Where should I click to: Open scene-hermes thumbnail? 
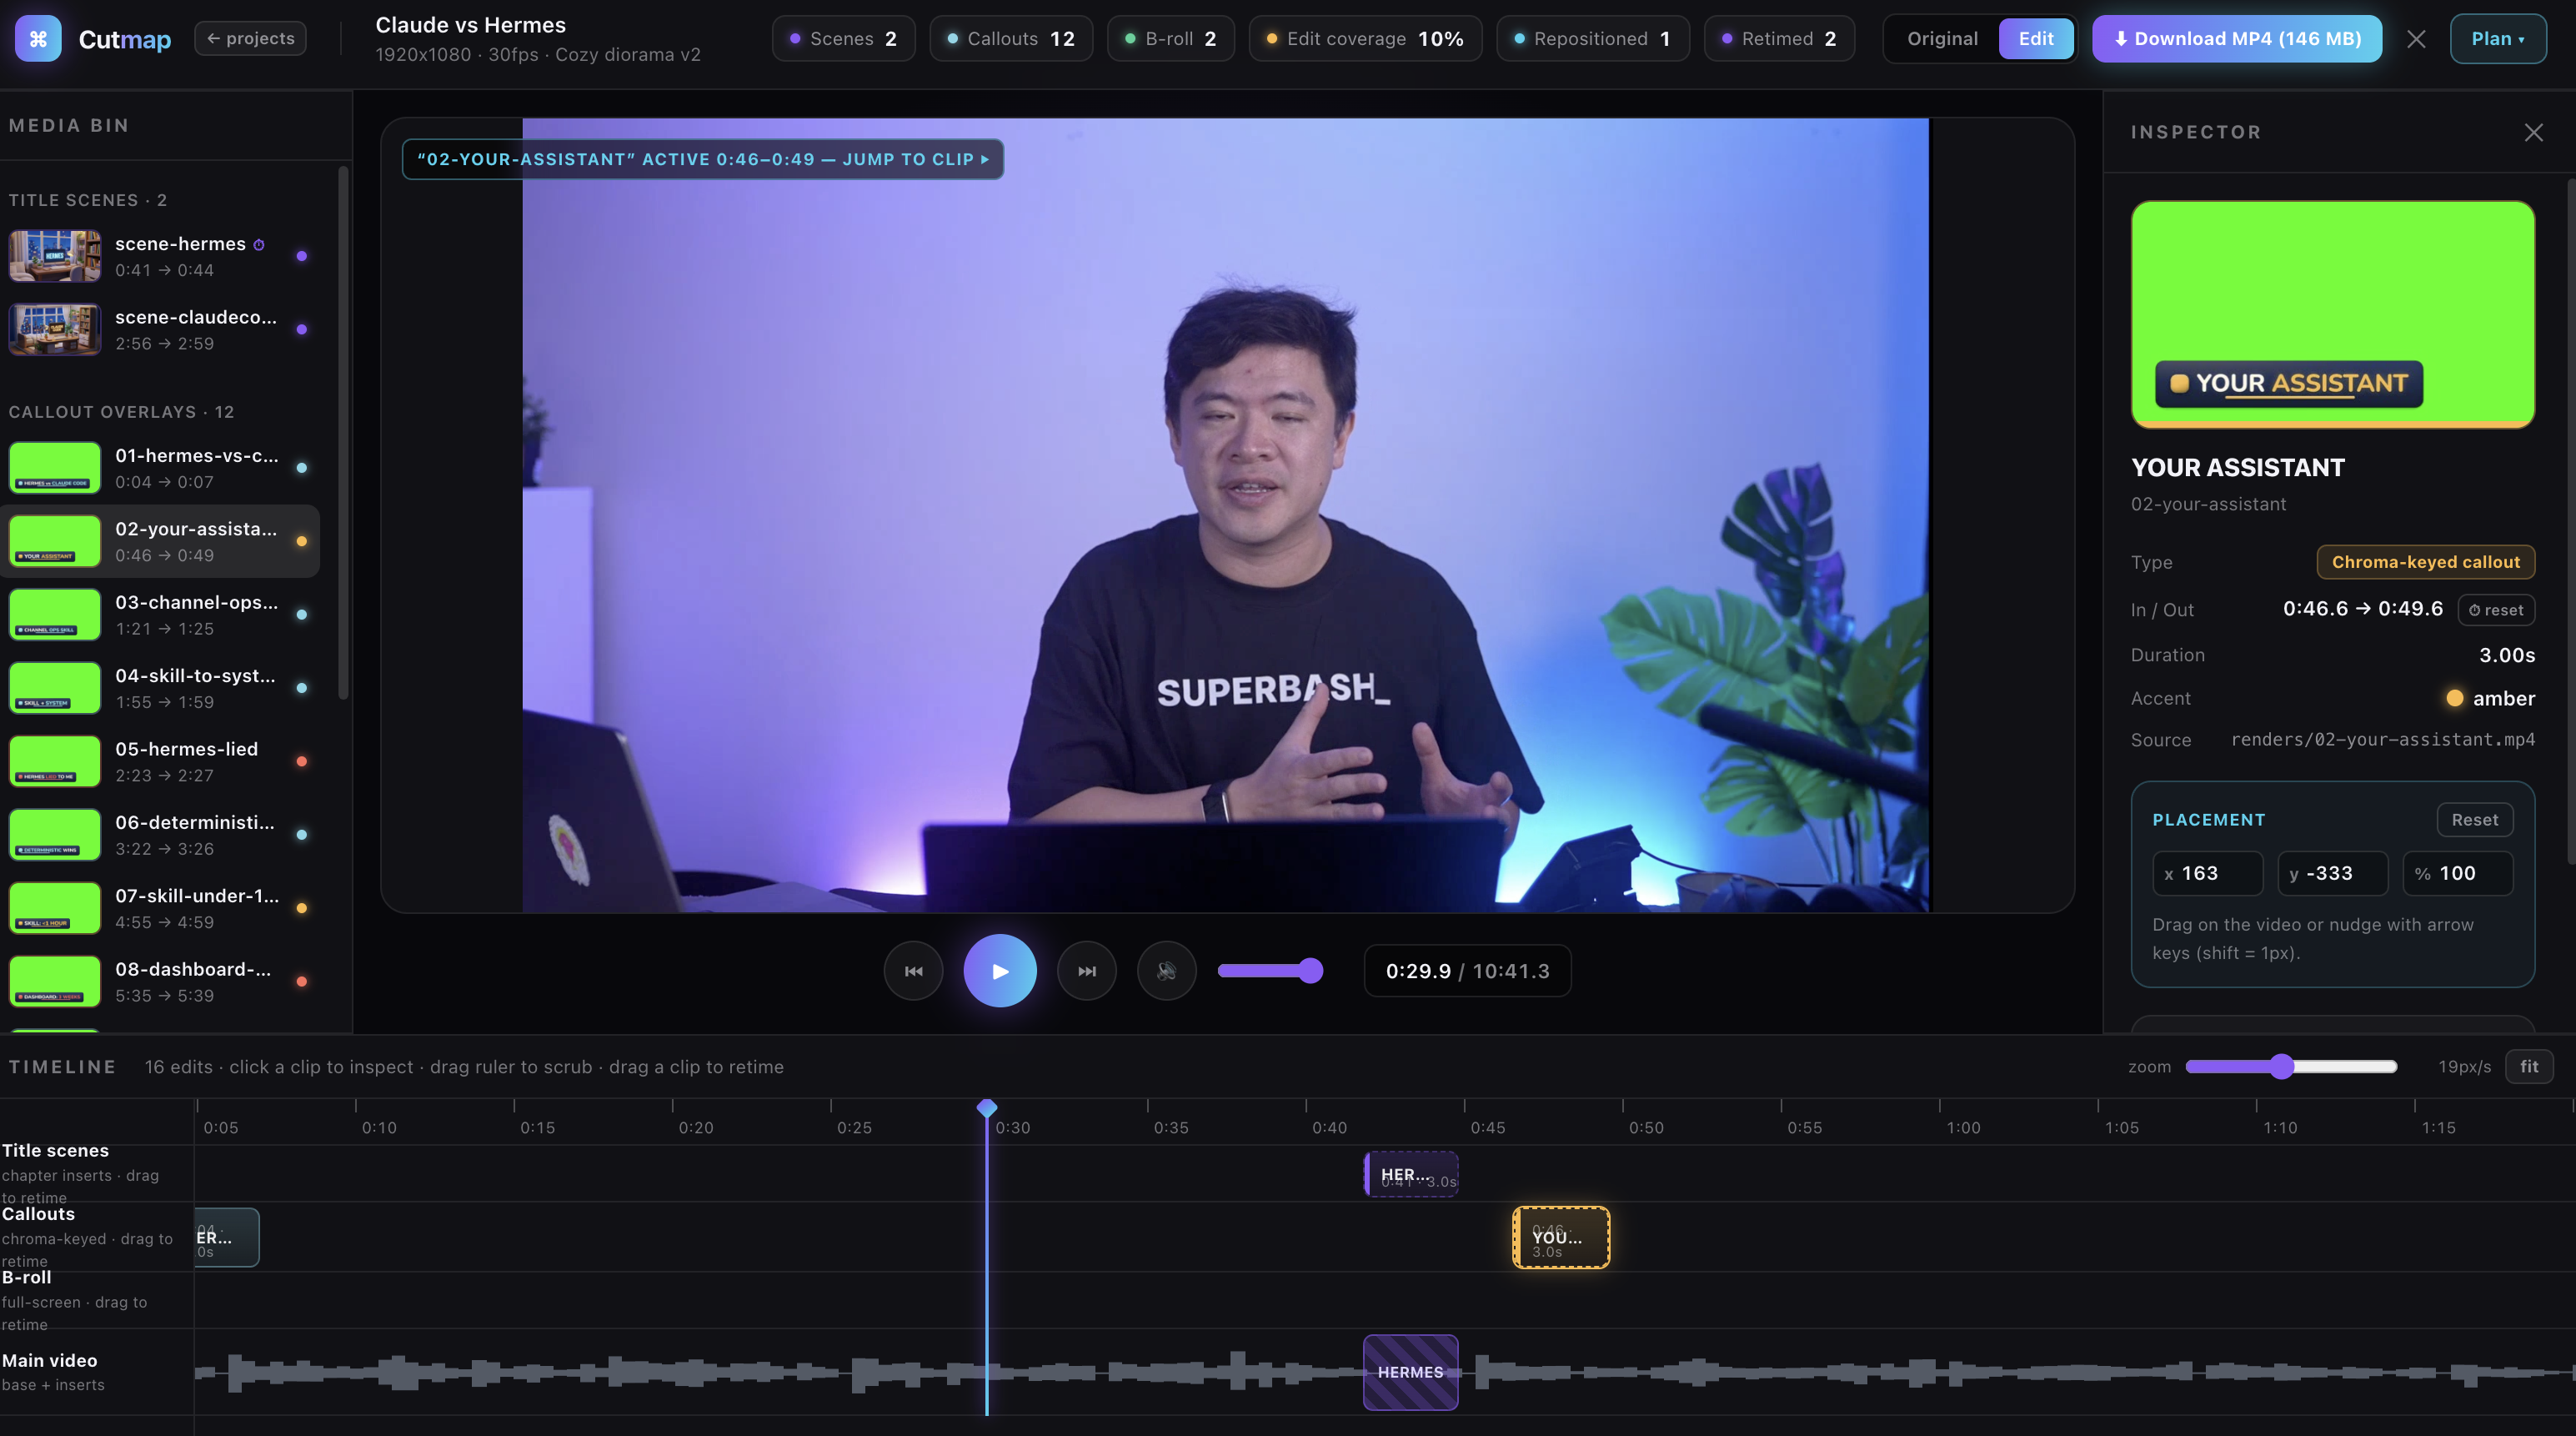55,256
